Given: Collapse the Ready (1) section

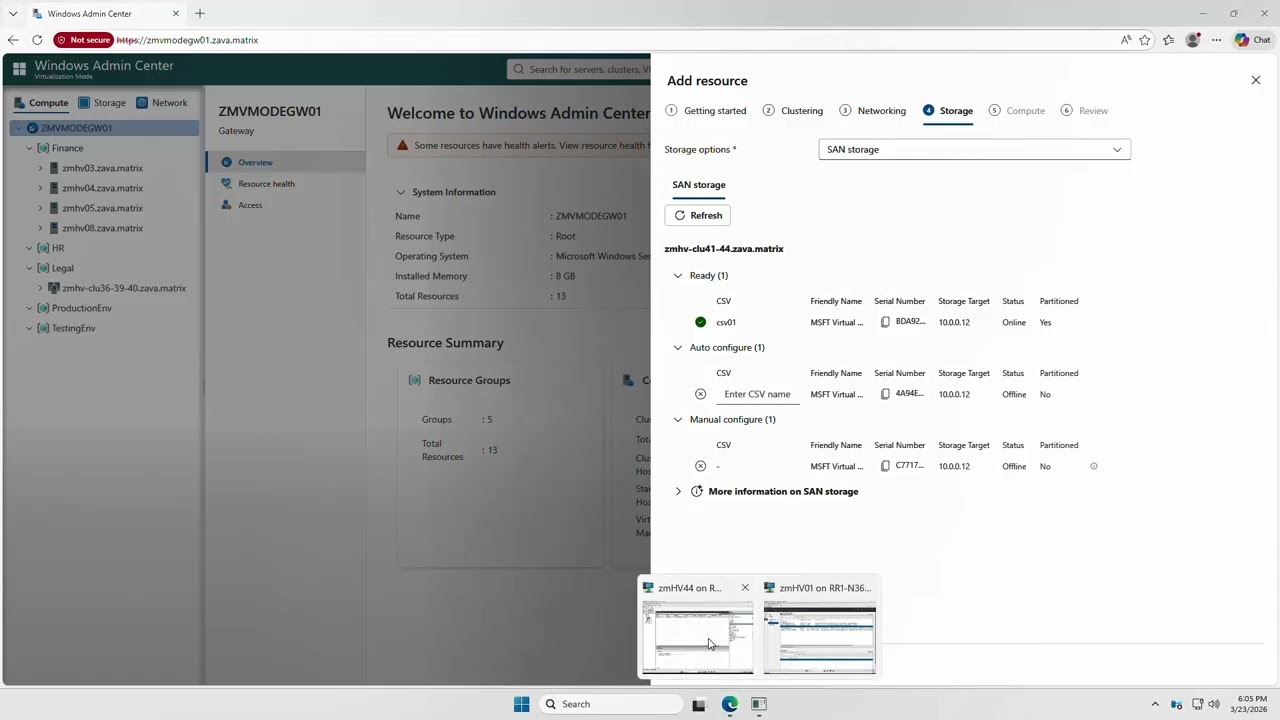Looking at the screenshot, I should (x=678, y=275).
